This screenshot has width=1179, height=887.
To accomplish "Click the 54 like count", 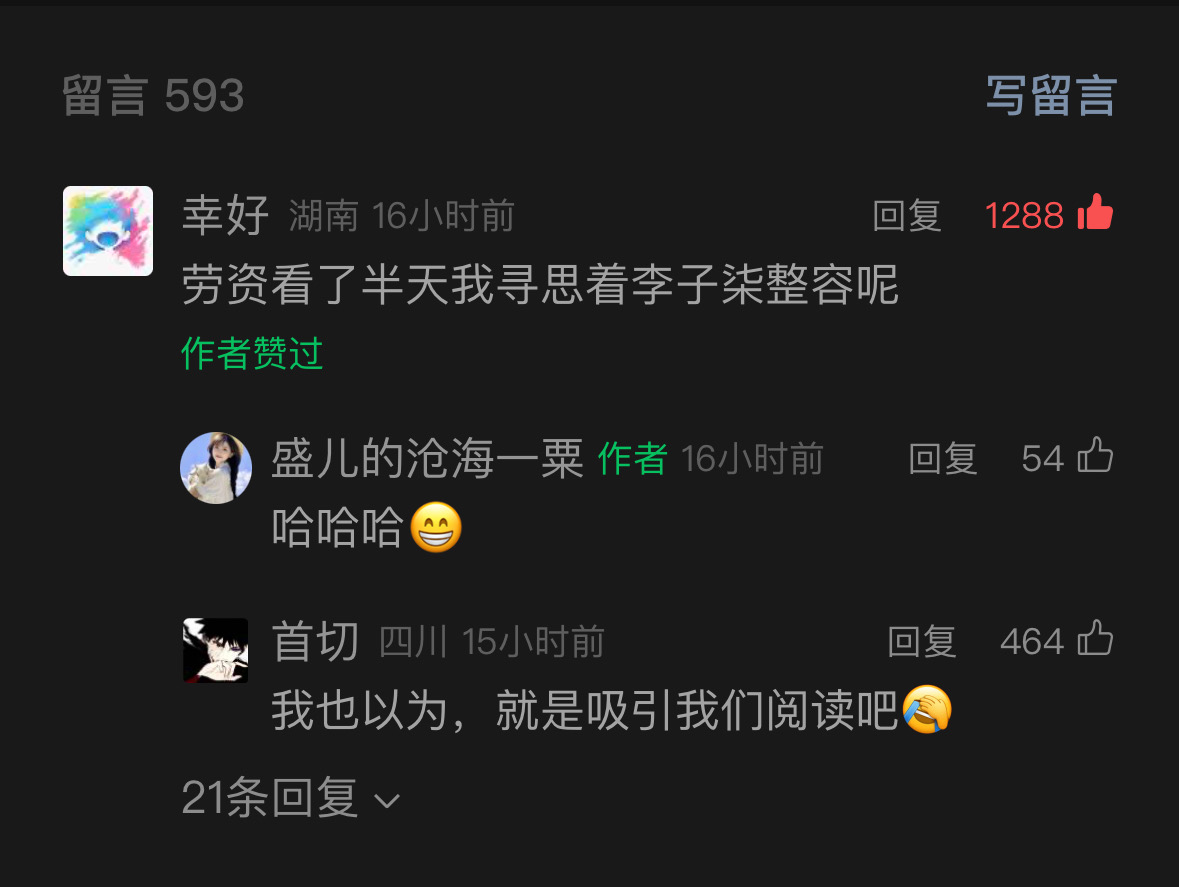I will (x=1042, y=459).
